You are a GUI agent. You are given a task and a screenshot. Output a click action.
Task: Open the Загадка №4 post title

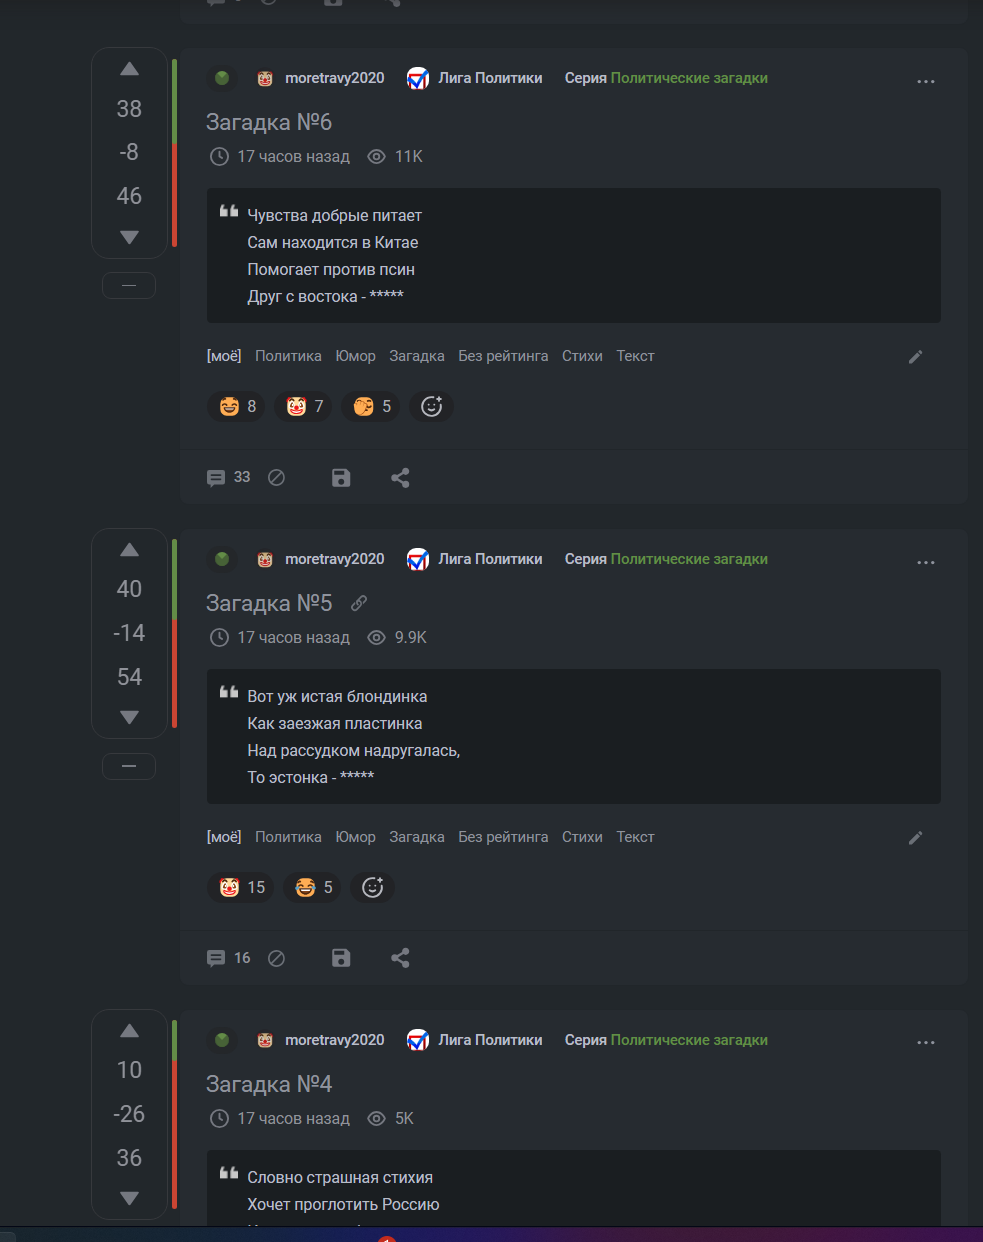tap(269, 1084)
